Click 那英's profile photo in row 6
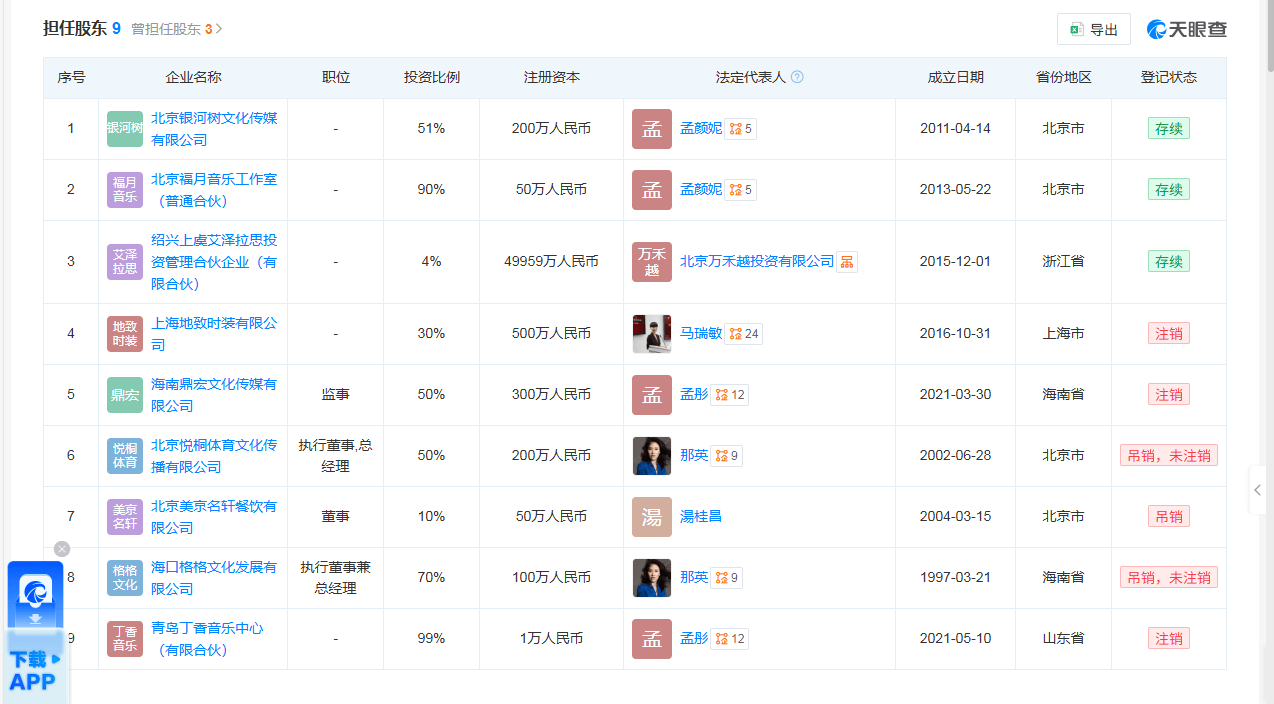 [x=651, y=455]
